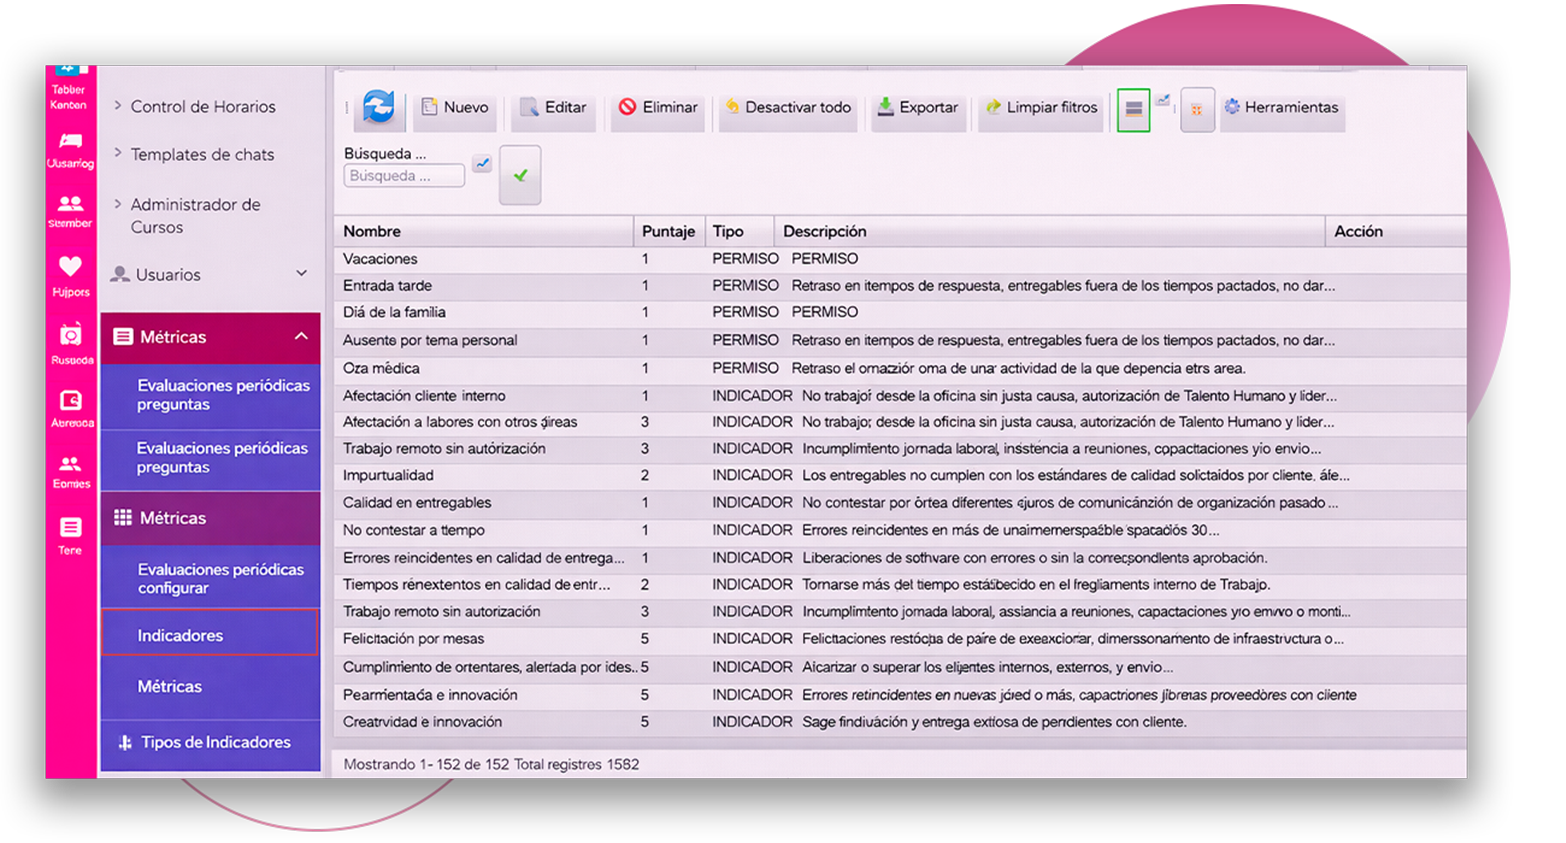This screenshot has height=843, width=1566.
Task: Collapse the Métricas section chevron
Action: tap(301, 337)
